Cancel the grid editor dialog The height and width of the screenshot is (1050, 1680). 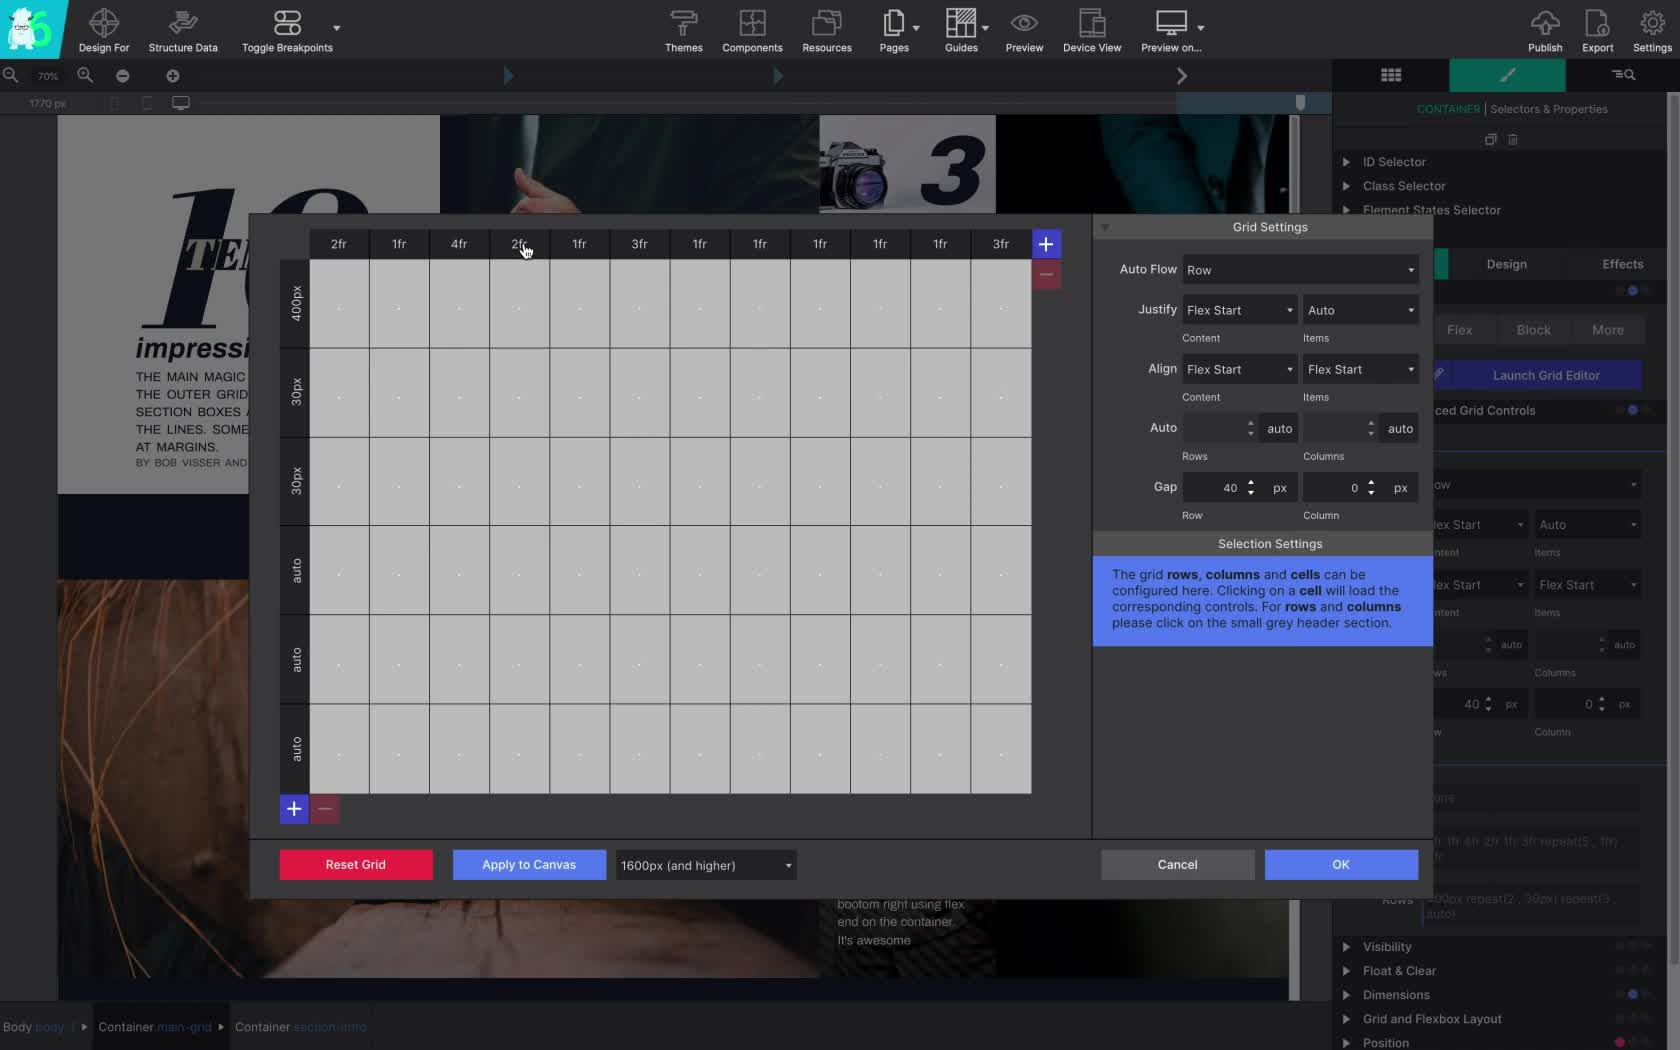1177,865
